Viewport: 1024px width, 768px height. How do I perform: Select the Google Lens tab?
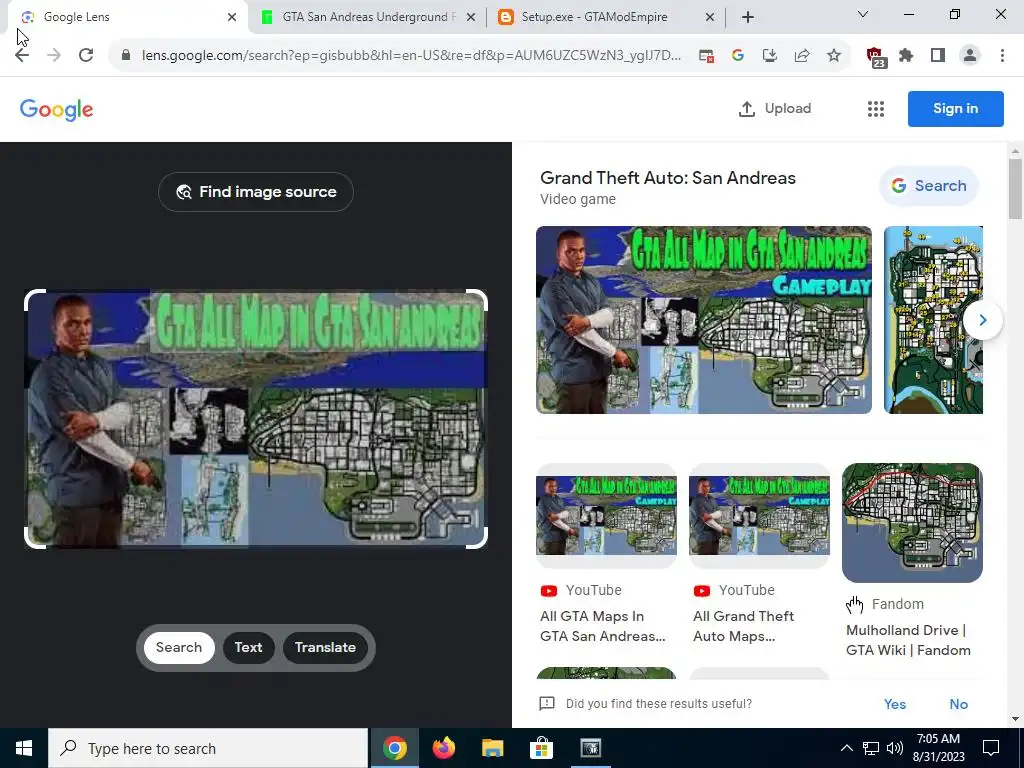128,17
